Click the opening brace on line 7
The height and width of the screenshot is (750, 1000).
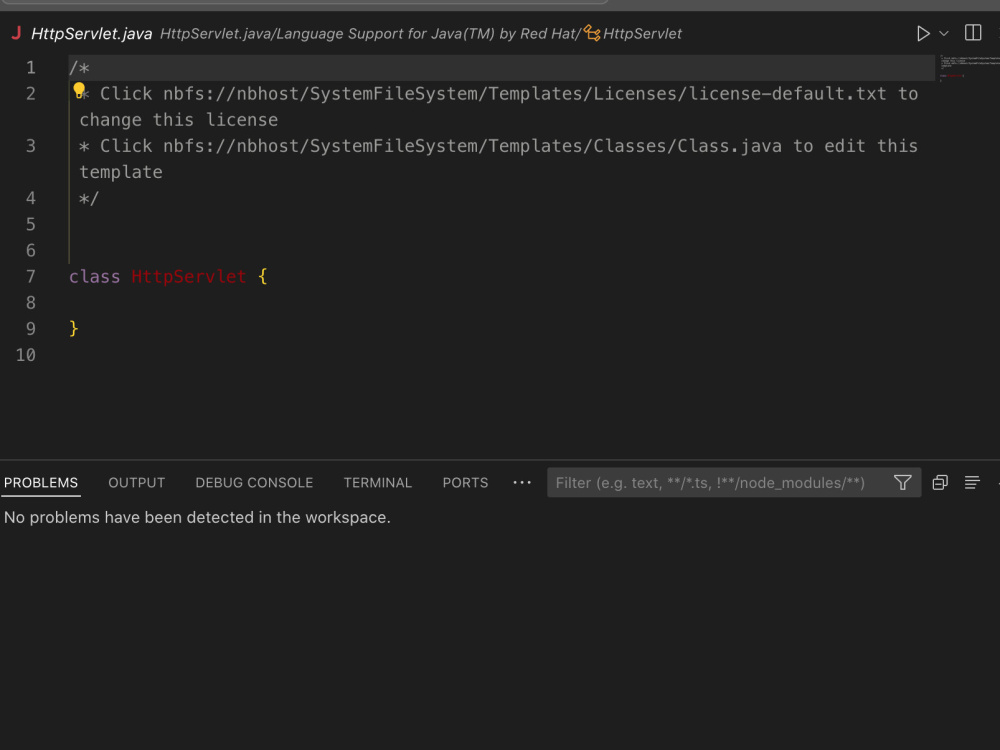[262, 276]
